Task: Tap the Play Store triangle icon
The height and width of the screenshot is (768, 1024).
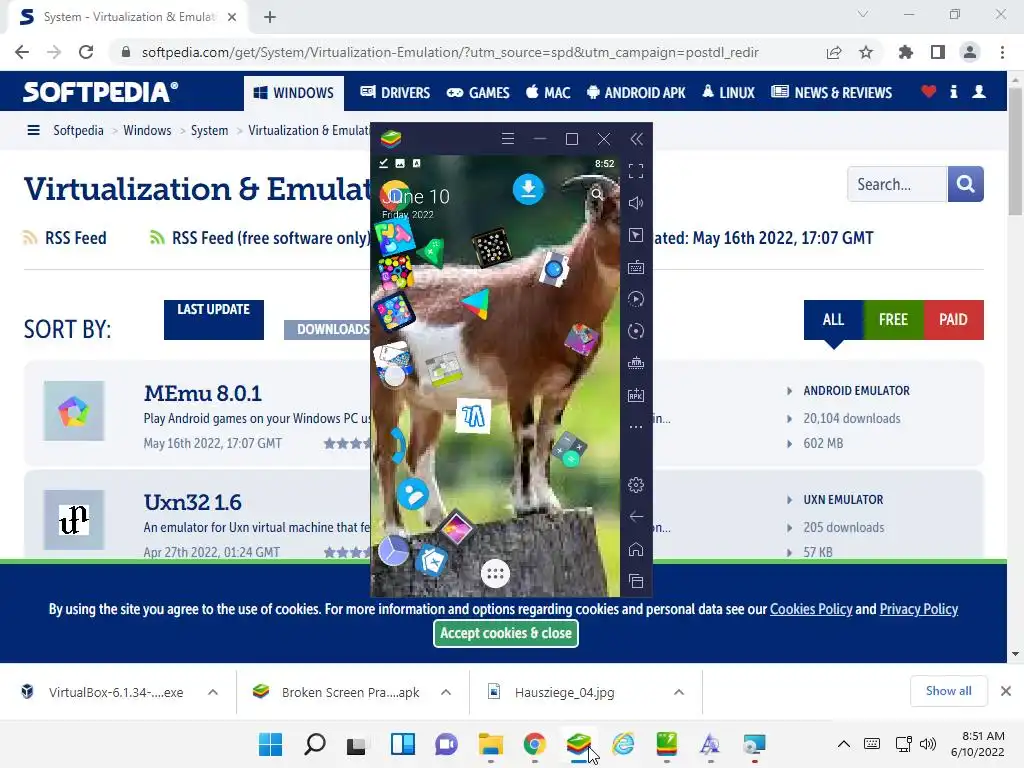Action: (476, 304)
